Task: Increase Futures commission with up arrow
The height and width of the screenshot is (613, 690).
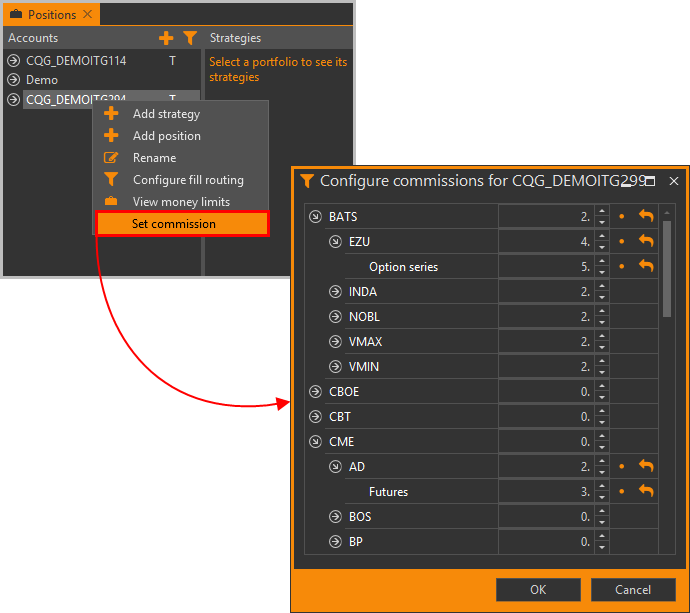Action: coord(602,486)
